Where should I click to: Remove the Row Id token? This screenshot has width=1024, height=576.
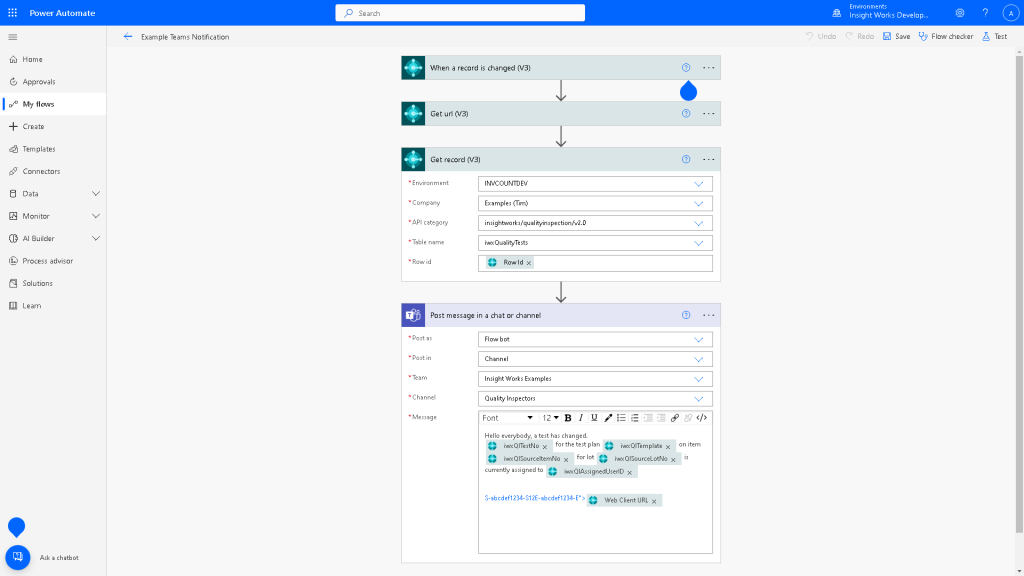(x=529, y=263)
